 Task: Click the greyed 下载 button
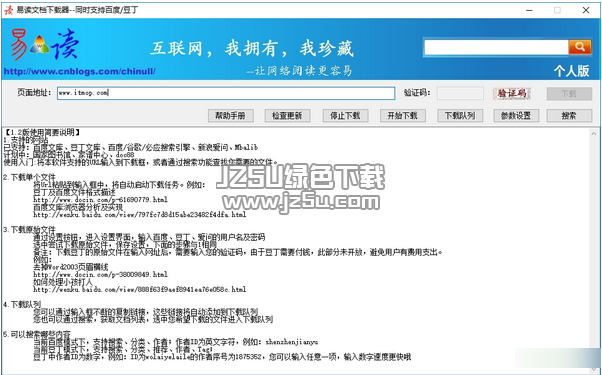click(569, 94)
